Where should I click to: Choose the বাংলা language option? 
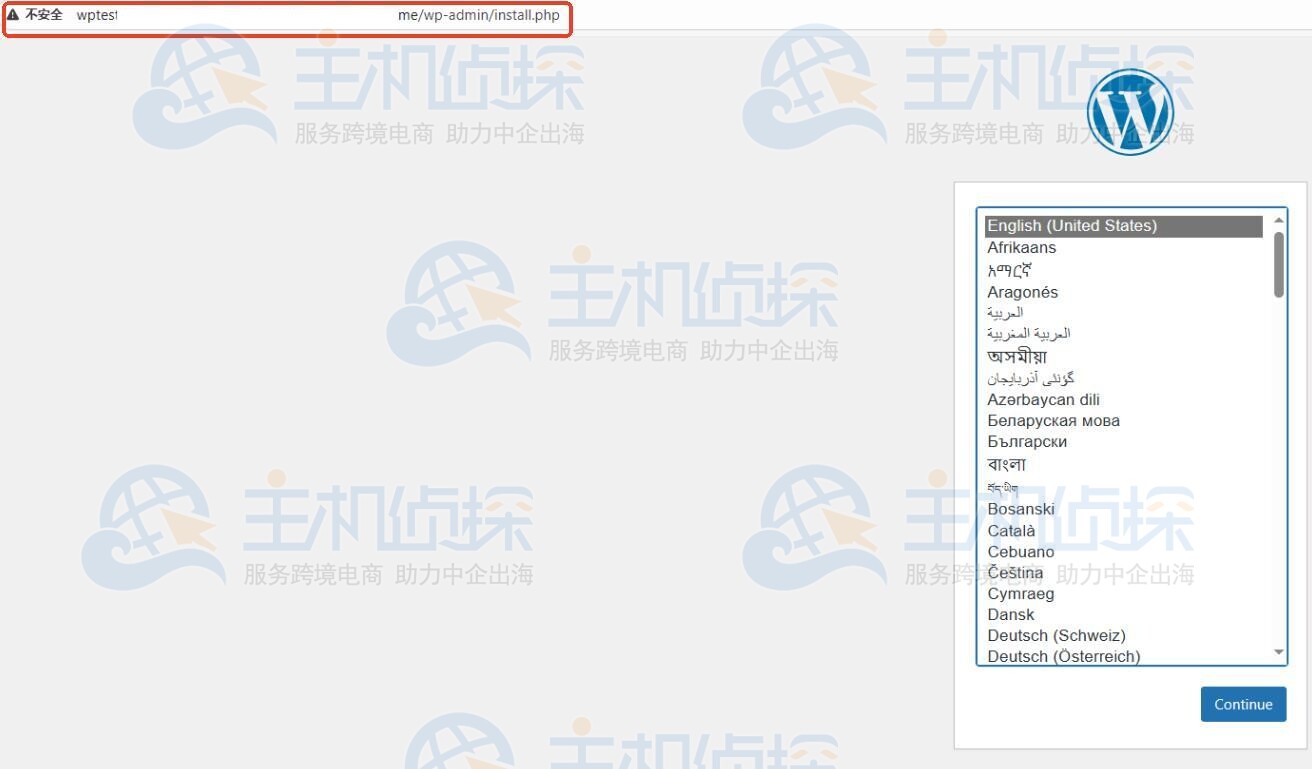(x=1008, y=464)
